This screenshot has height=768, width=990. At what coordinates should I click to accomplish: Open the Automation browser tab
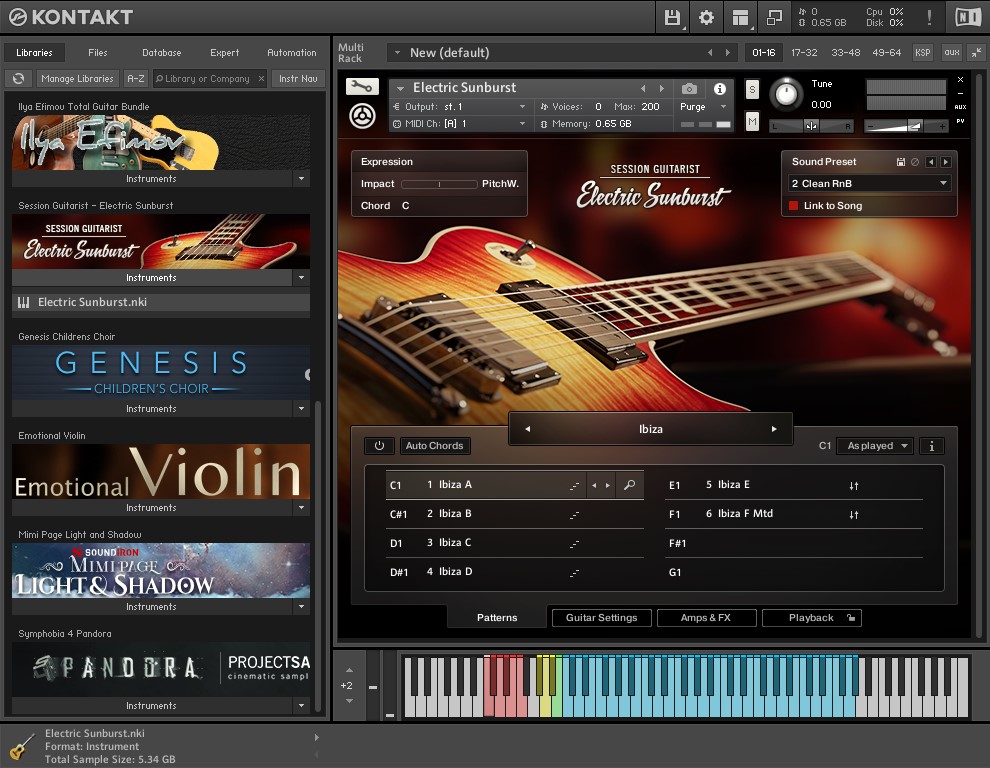point(292,52)
